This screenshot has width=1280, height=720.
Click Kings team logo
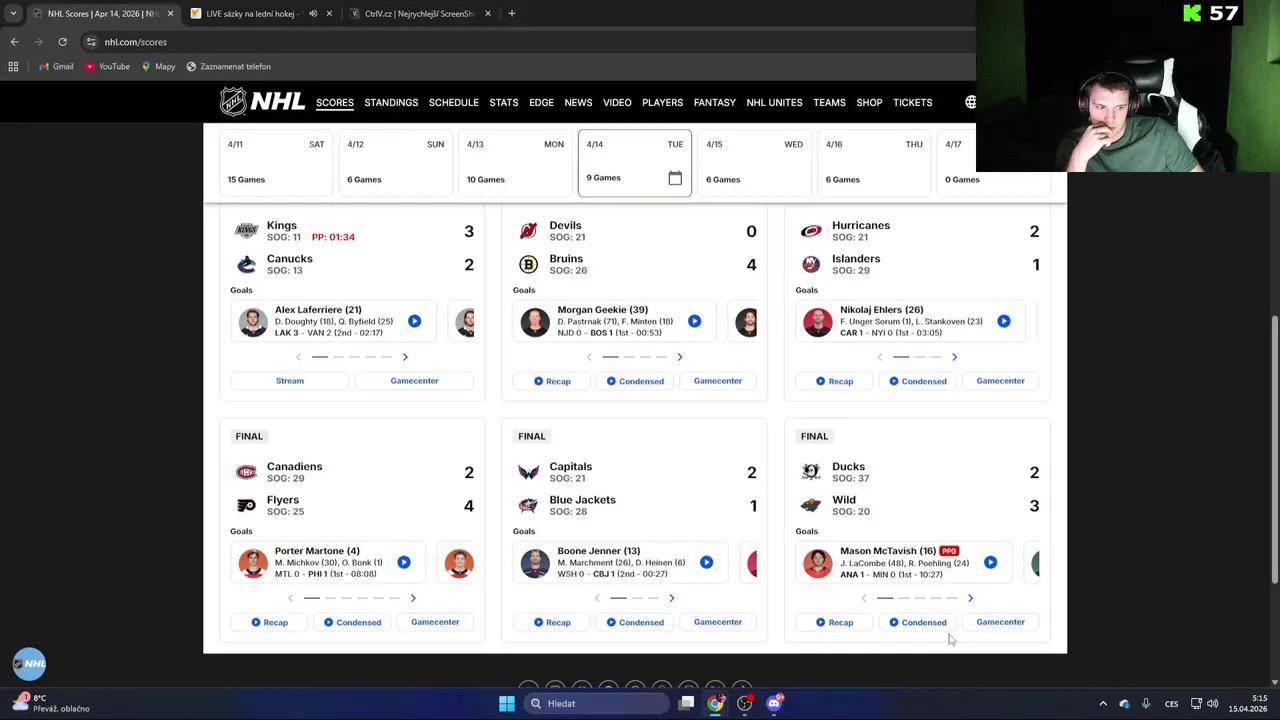(246, 231)
